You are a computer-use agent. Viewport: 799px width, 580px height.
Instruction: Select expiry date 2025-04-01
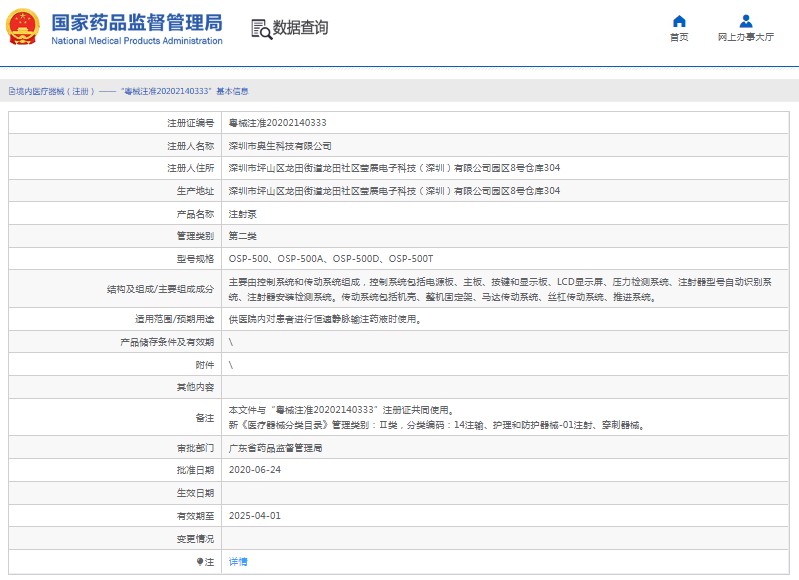tap(255, 516)
